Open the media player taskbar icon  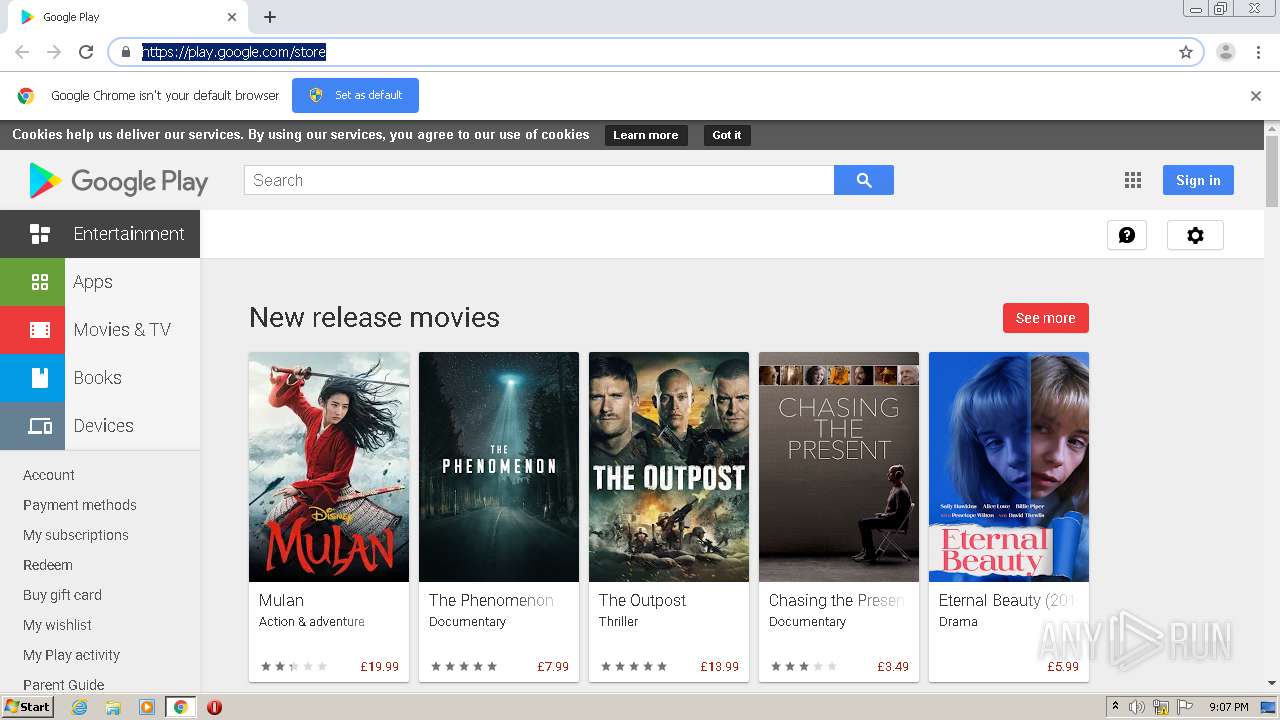pos(146,707)
